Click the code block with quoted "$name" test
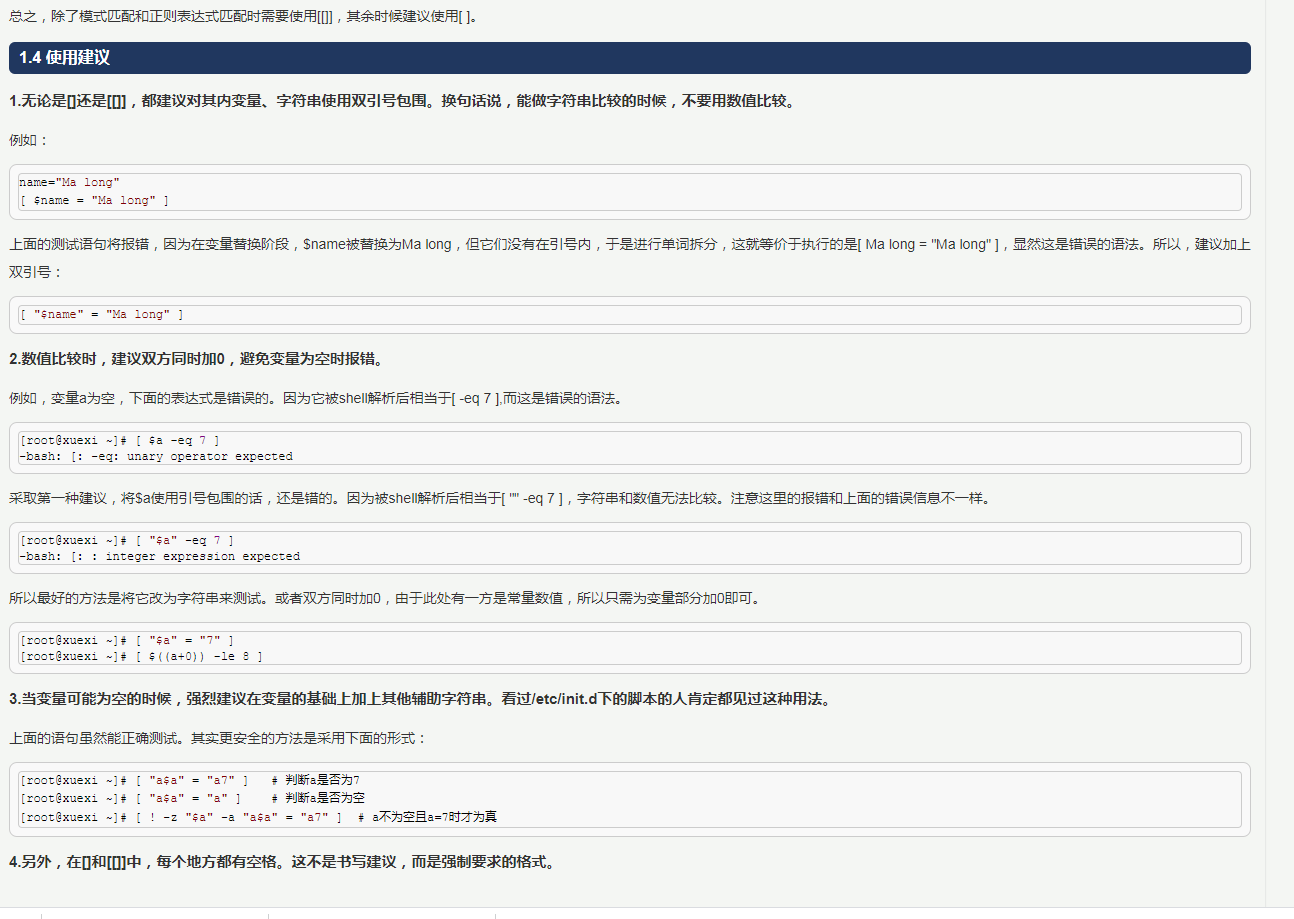The width and height of the screenshot is (1294, 919). tap(102, 314)
